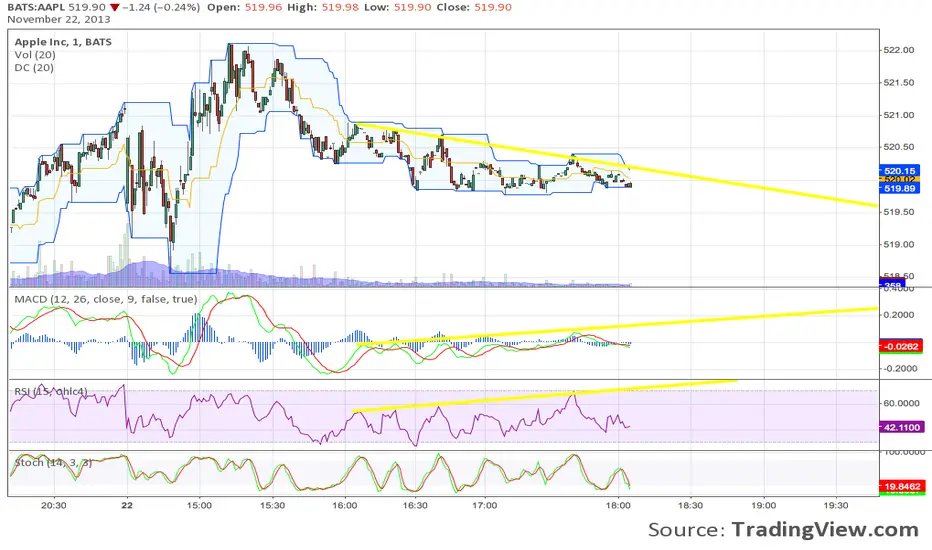The width and height of the screenshot is (932, 550).
Task: Click the 520.50 price axis label
Action: pos(899,147)
